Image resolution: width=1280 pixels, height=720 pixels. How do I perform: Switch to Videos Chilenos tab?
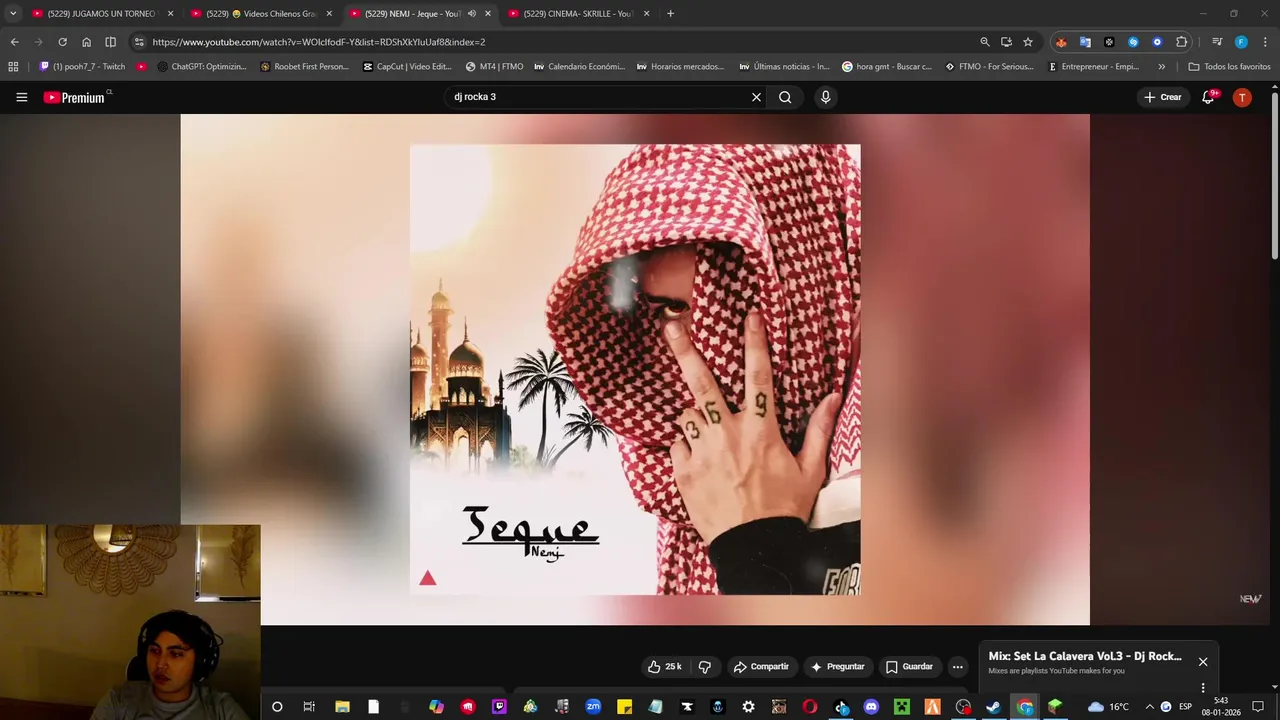[262, 14]
